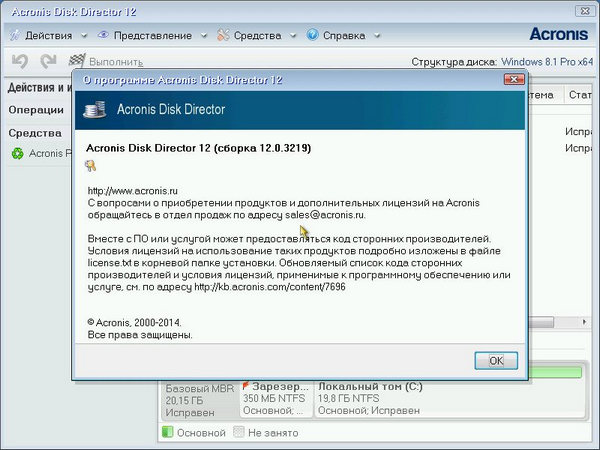
Task: Click the checkered flag Выполнить icon
Action: point(77,62)
